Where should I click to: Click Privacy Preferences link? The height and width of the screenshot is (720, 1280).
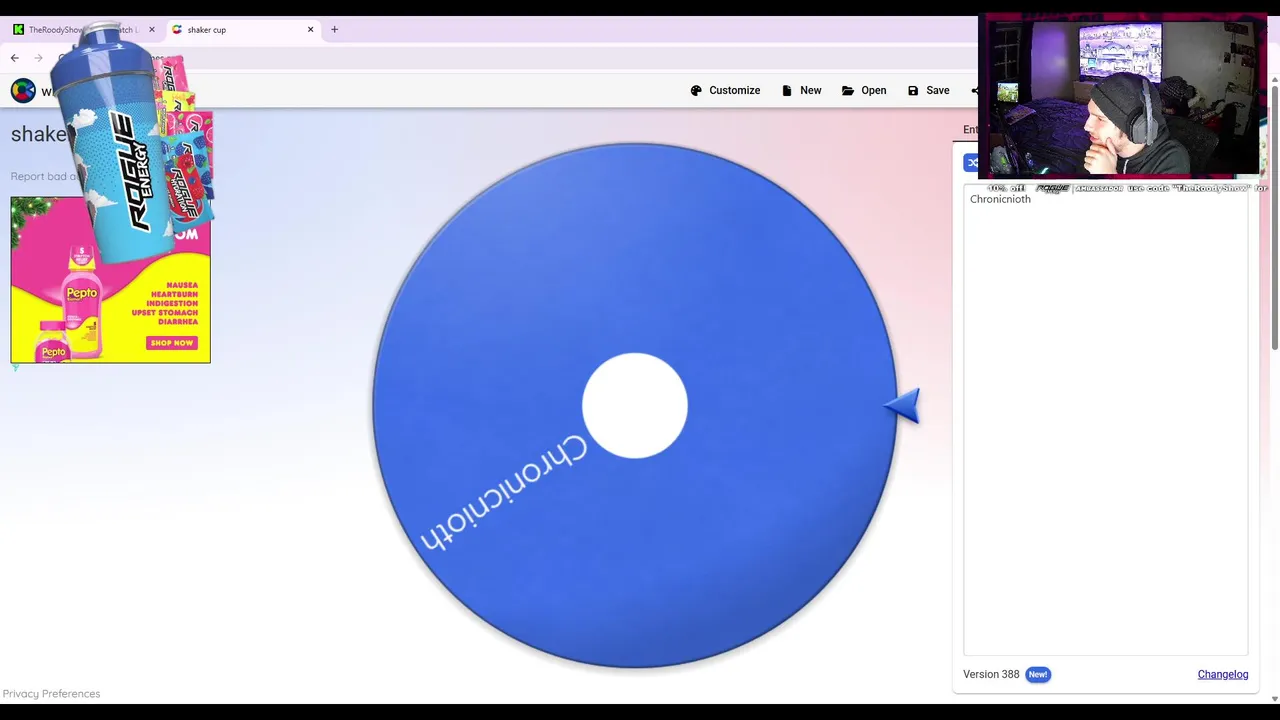[x=51, y=693]
